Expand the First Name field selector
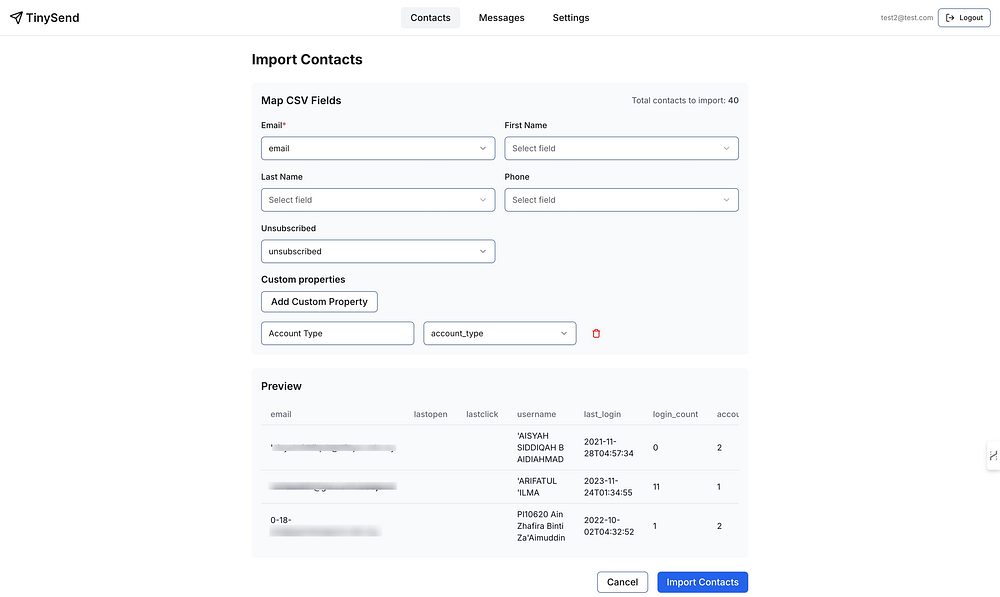Screen dimensions: 1000x597 click(621, 148)
